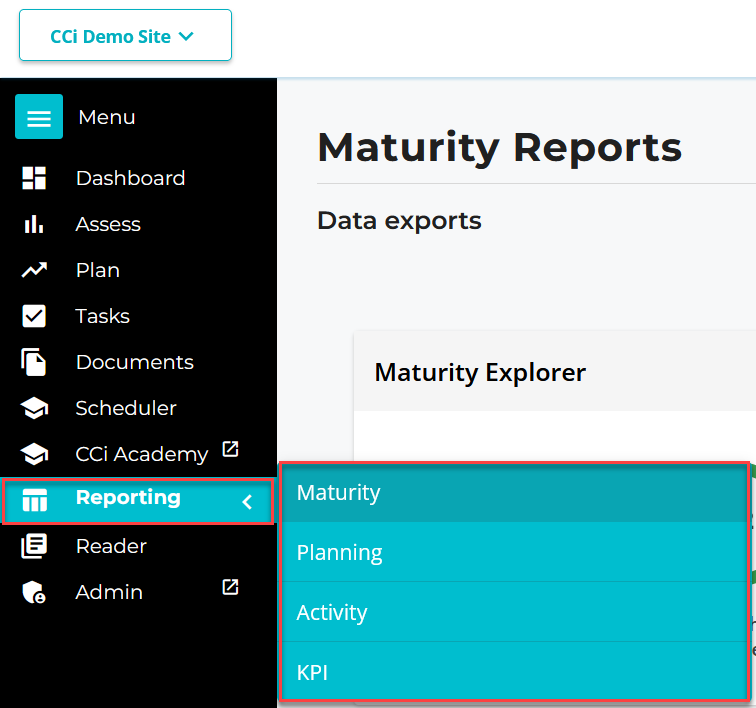Go to the Documents menu label
The height and width of the screenshot is (708, 756).
coord(134,362)
